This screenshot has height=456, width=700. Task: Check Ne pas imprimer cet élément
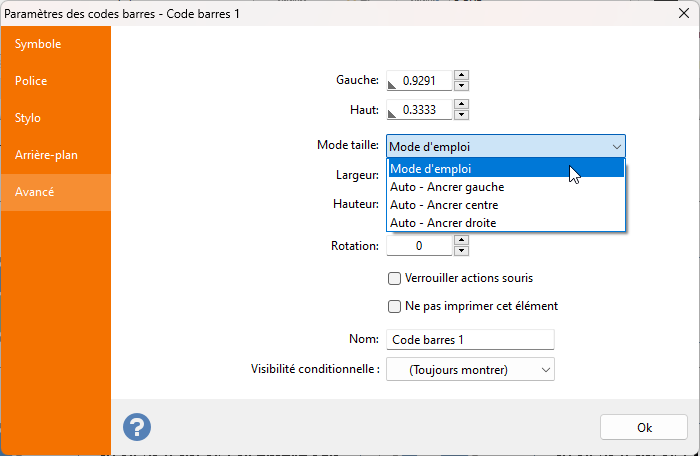click(x=394, y=307)
